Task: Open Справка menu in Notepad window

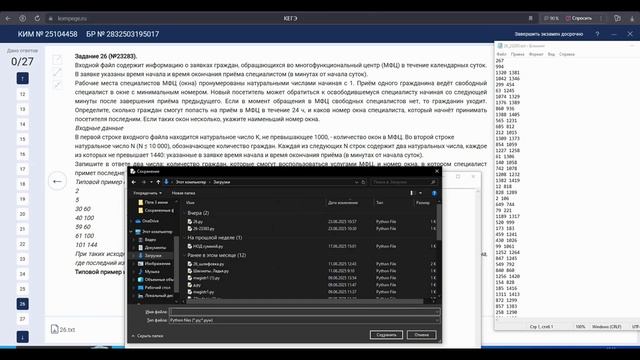Action: (567, 54)
